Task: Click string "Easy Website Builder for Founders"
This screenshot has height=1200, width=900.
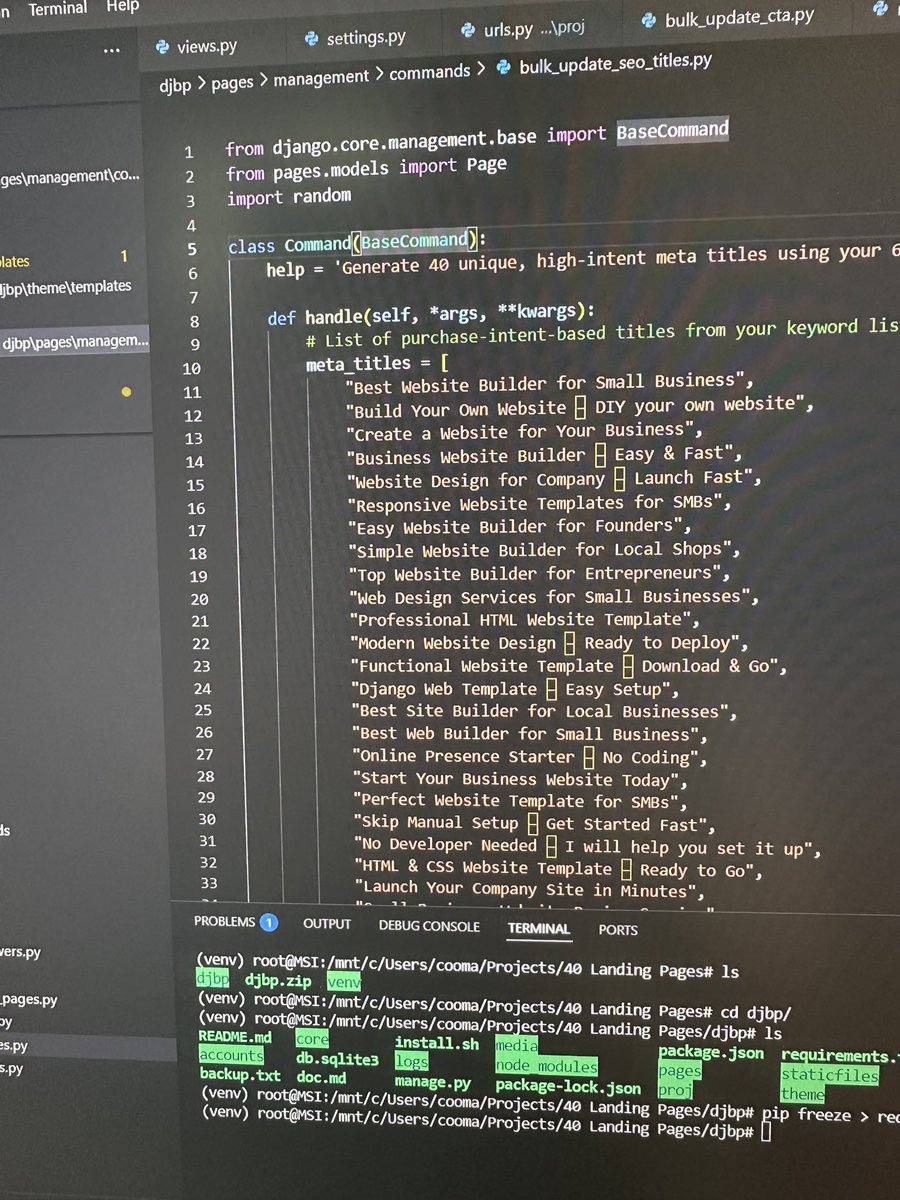Action: (x=520, y=526)
